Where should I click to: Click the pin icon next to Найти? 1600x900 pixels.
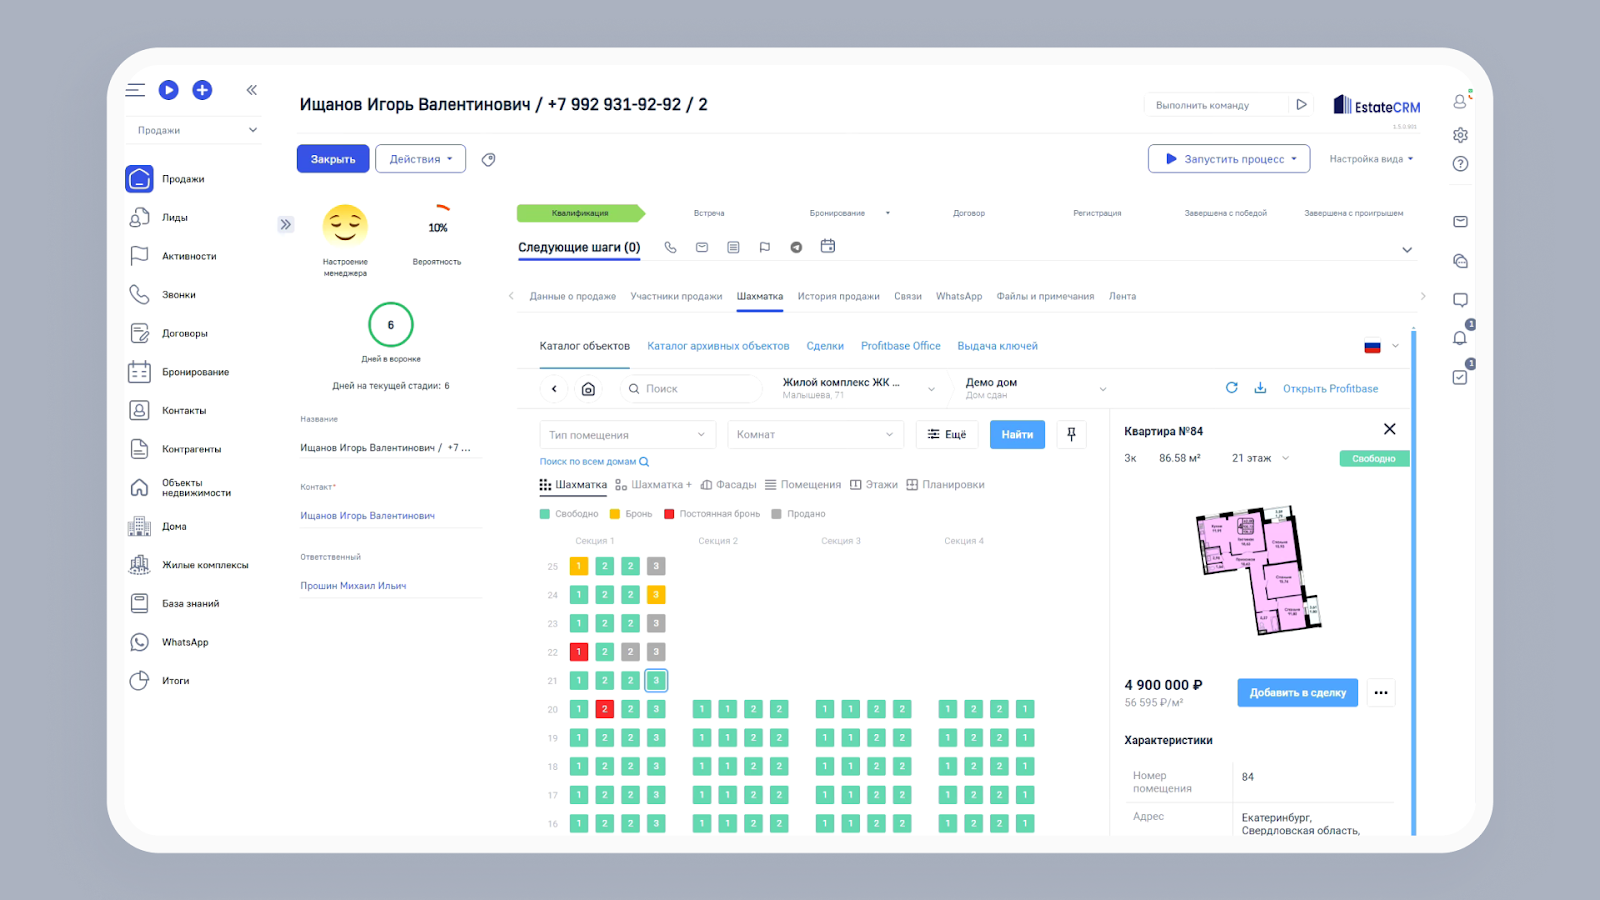click(1071, 434)
